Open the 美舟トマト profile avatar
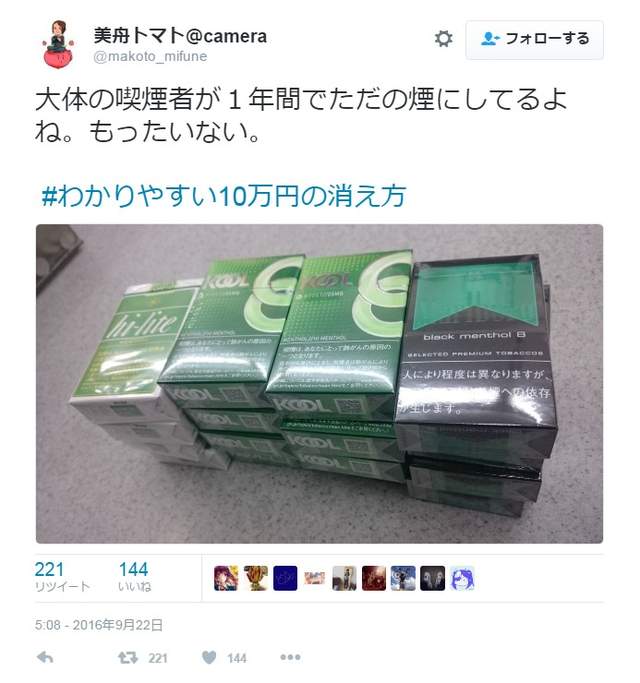Screen dimensions: 640x683 [x=58, y=44]
